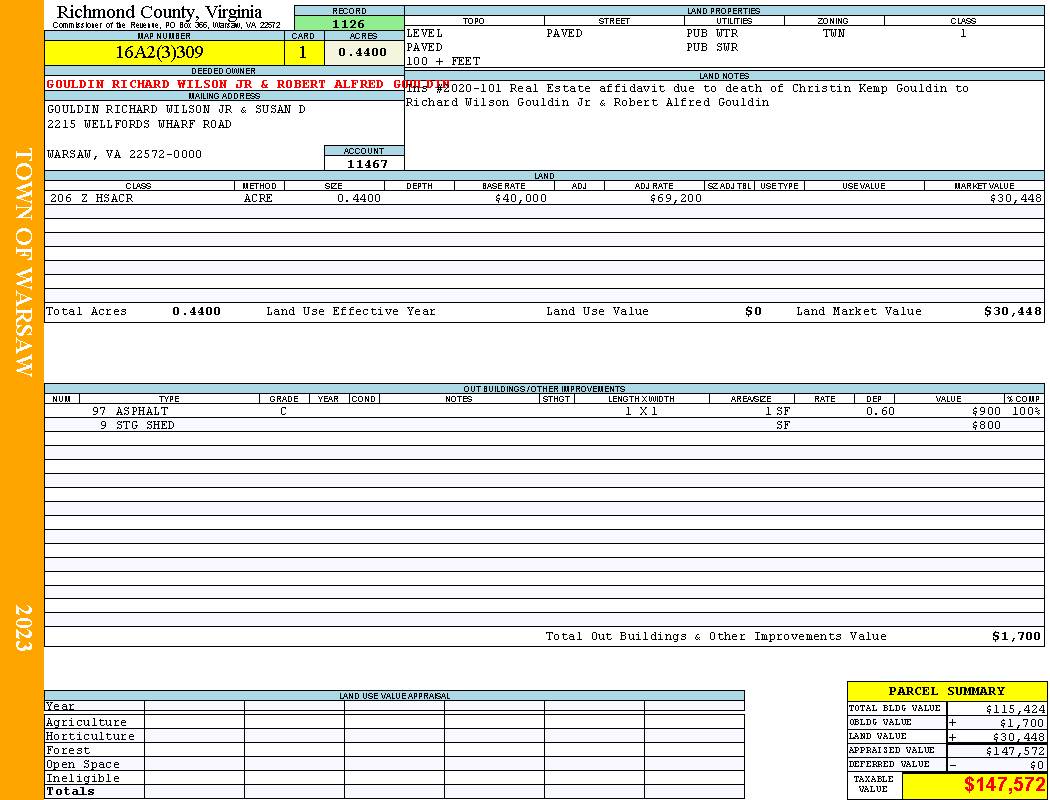Click the Total Acres 0.4400 value
The width and height of the screenshot is (1050, 800).
(x=196, y=311)
